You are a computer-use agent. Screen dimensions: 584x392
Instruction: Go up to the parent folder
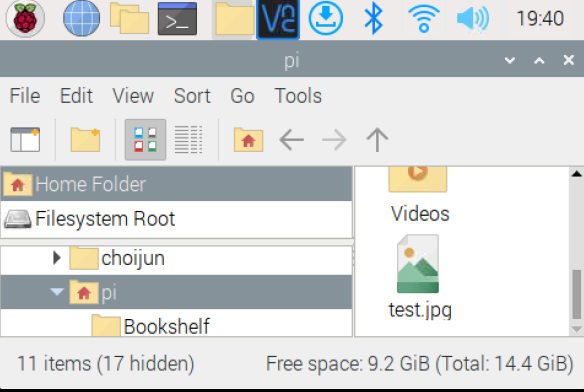tap(377, 140)
